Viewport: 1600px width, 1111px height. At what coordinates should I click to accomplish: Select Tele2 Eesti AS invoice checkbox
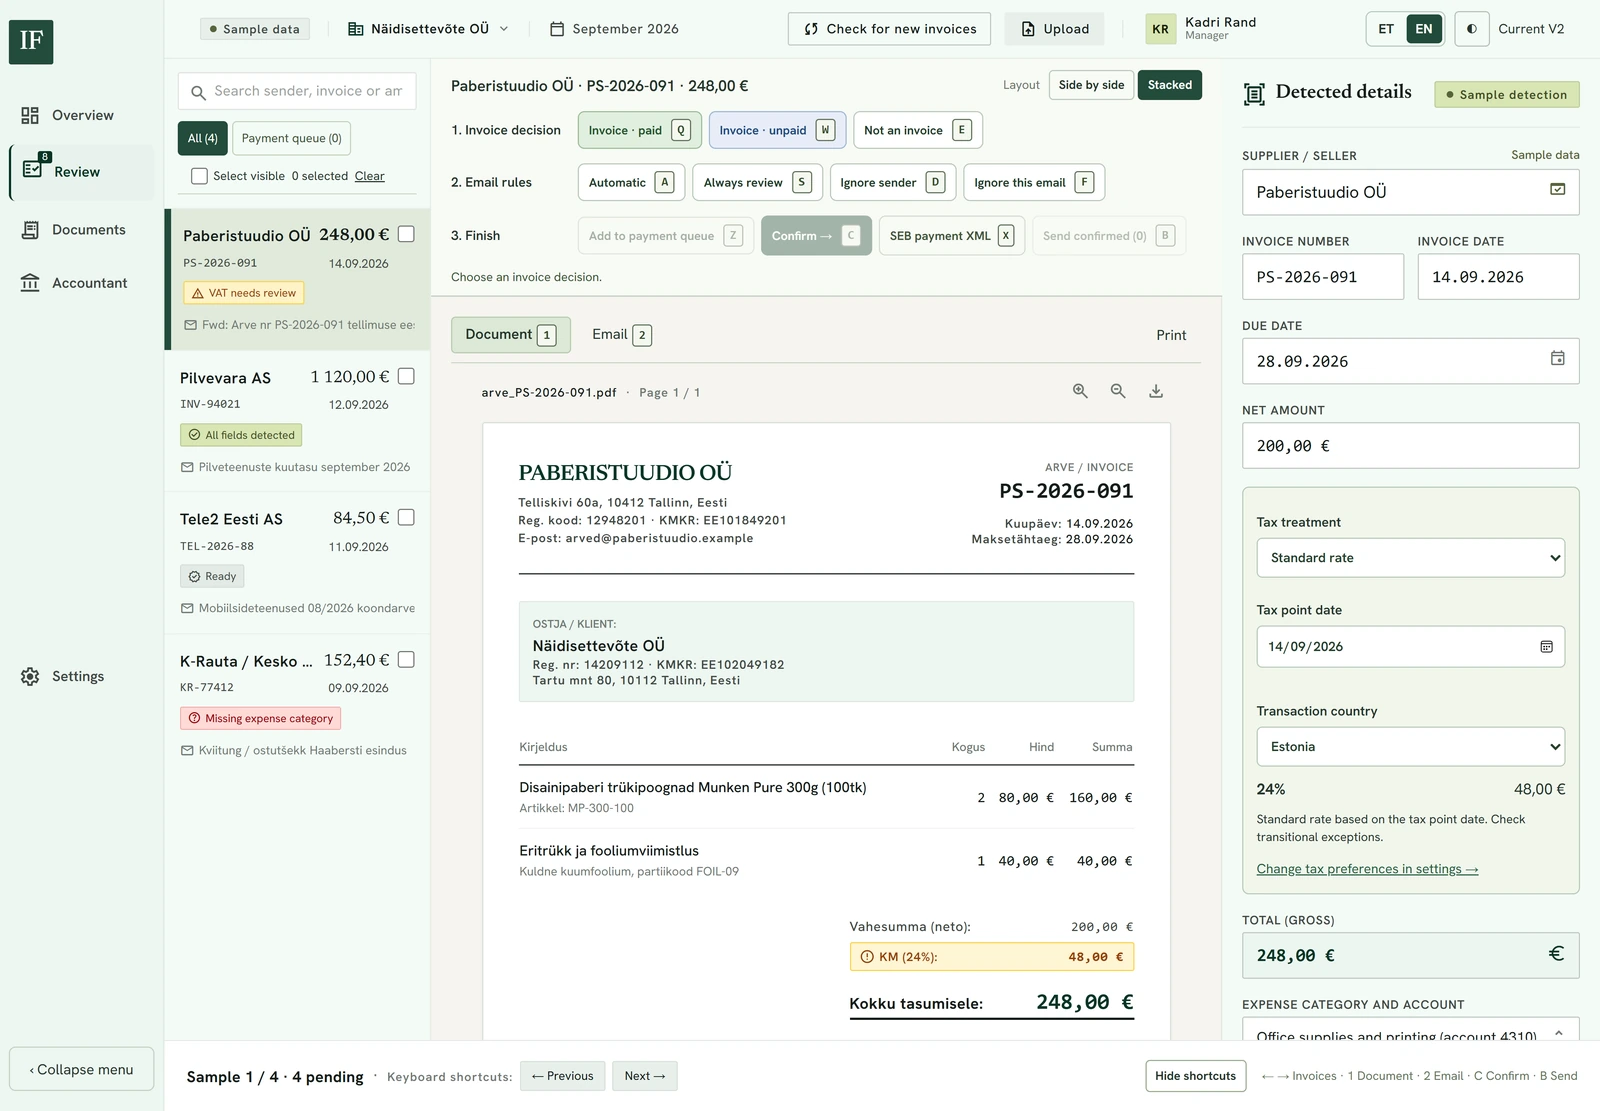coord(406,517)
